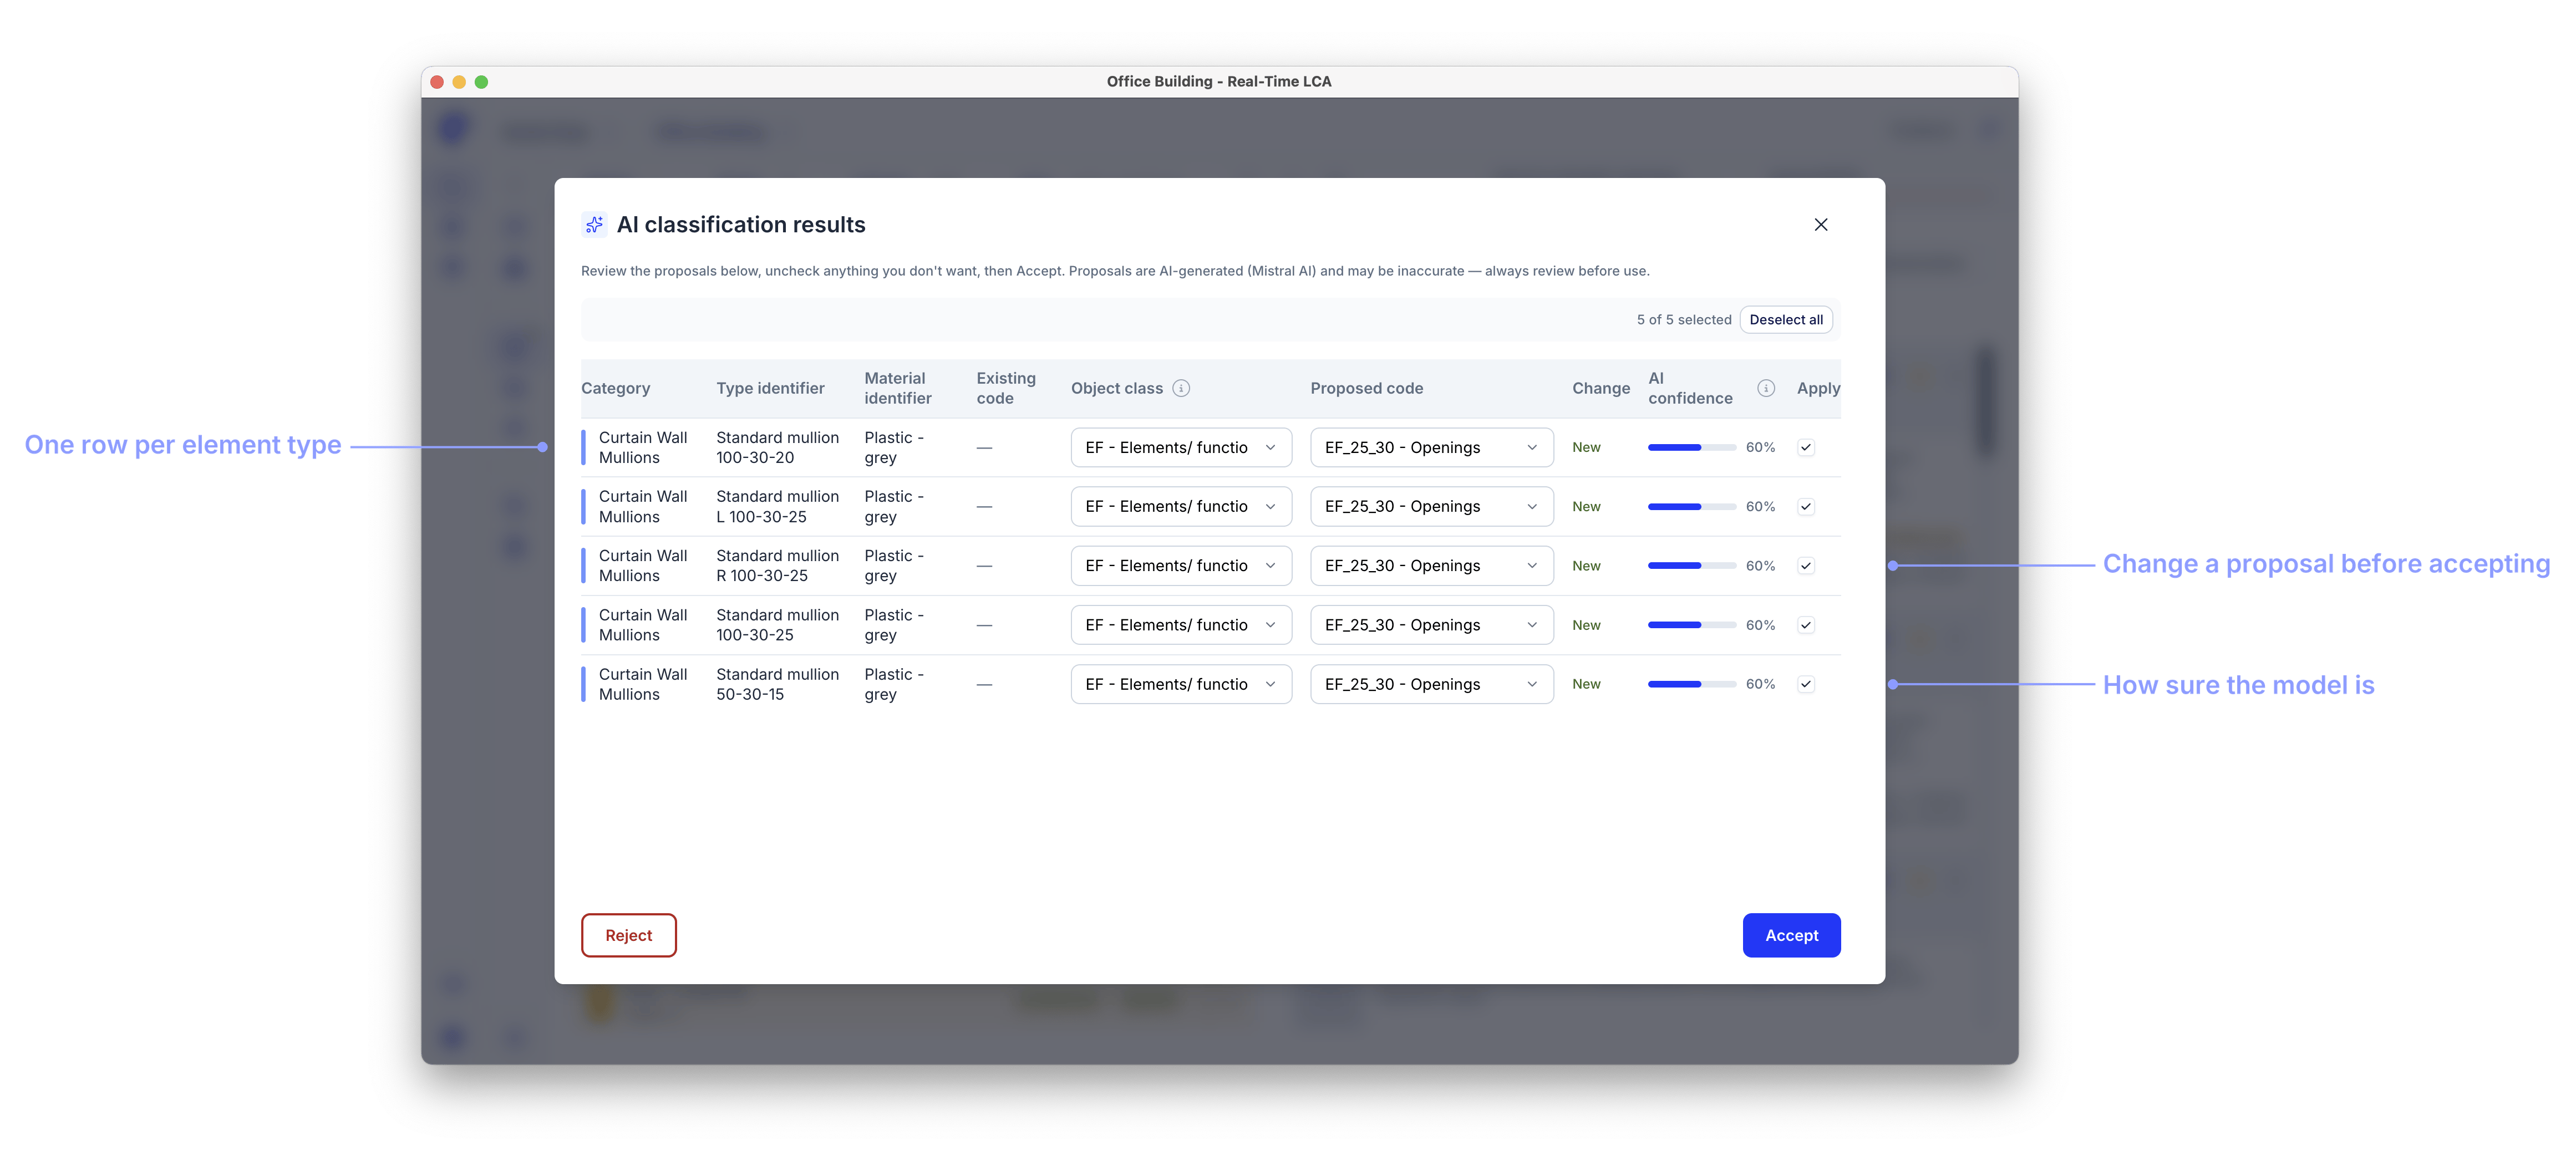Screen dimensions: 2576x1171
Task: Uncheck Apply for Standard mullion R 100-30-25
Action: point(1806,565)
